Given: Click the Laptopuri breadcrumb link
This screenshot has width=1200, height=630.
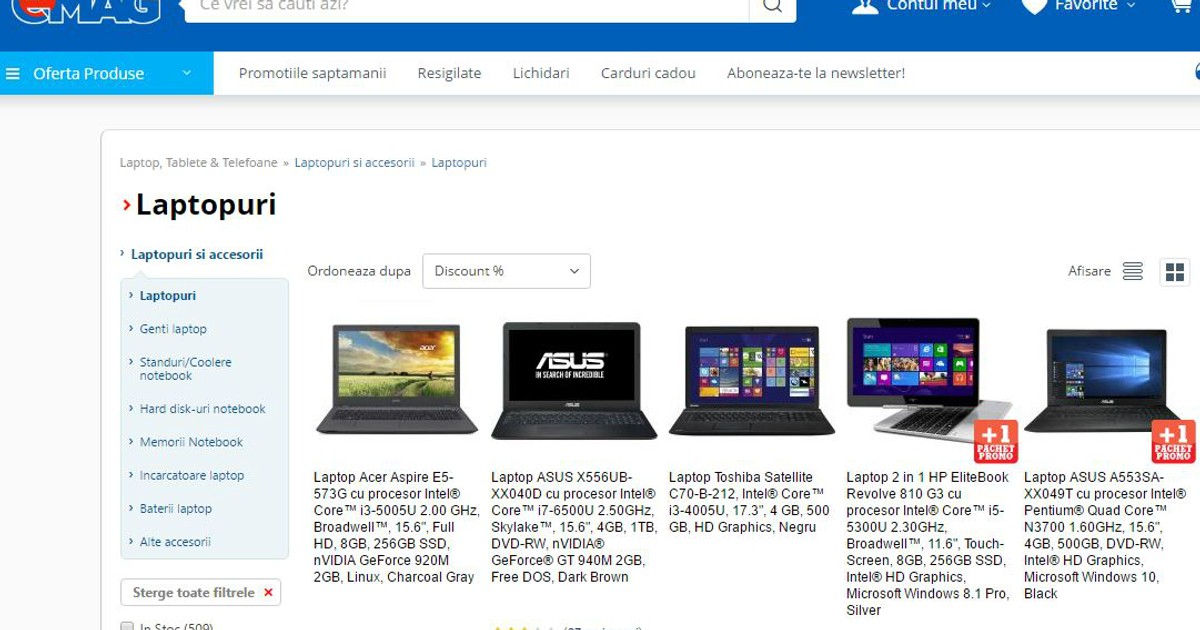Looking at the screenshot, I should pos(459,162).
